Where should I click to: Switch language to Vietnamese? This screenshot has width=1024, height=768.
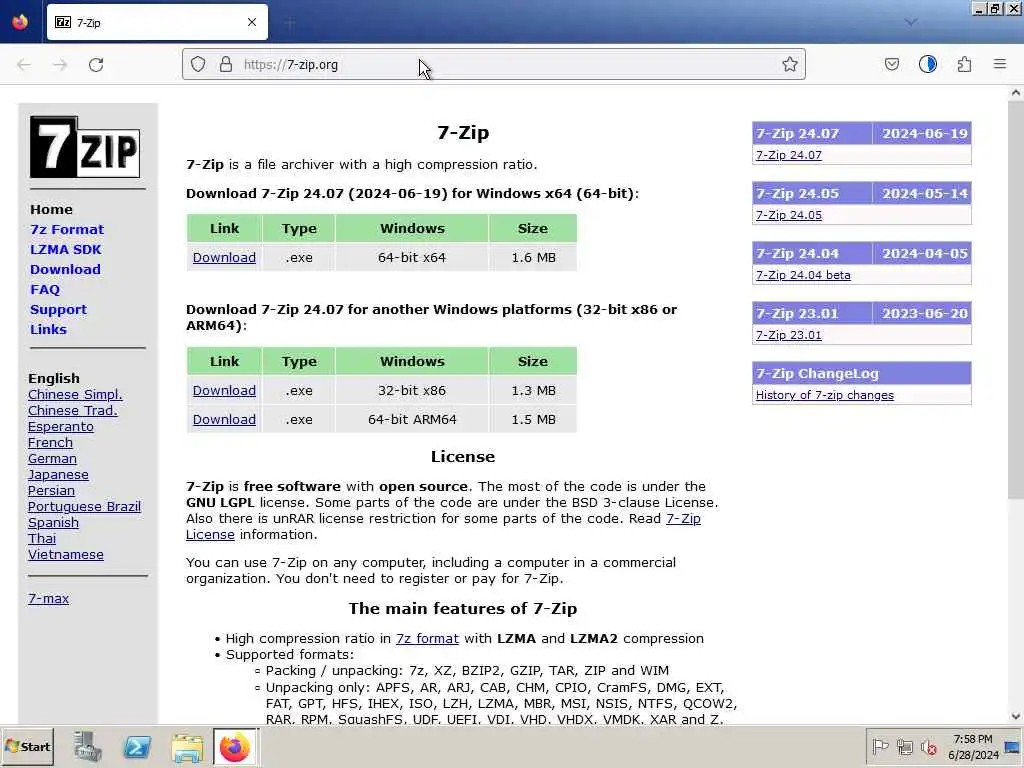[x=65, y=554]
